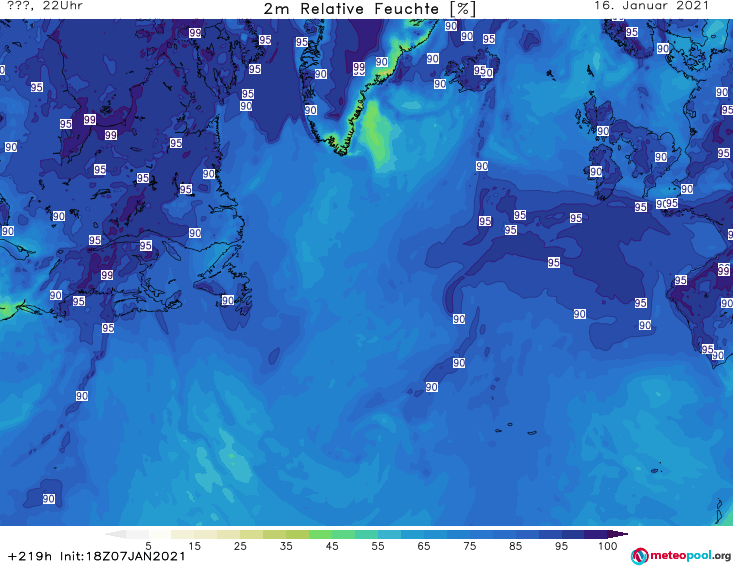Click Ireland on the humidity map

(x=604, y=171)
